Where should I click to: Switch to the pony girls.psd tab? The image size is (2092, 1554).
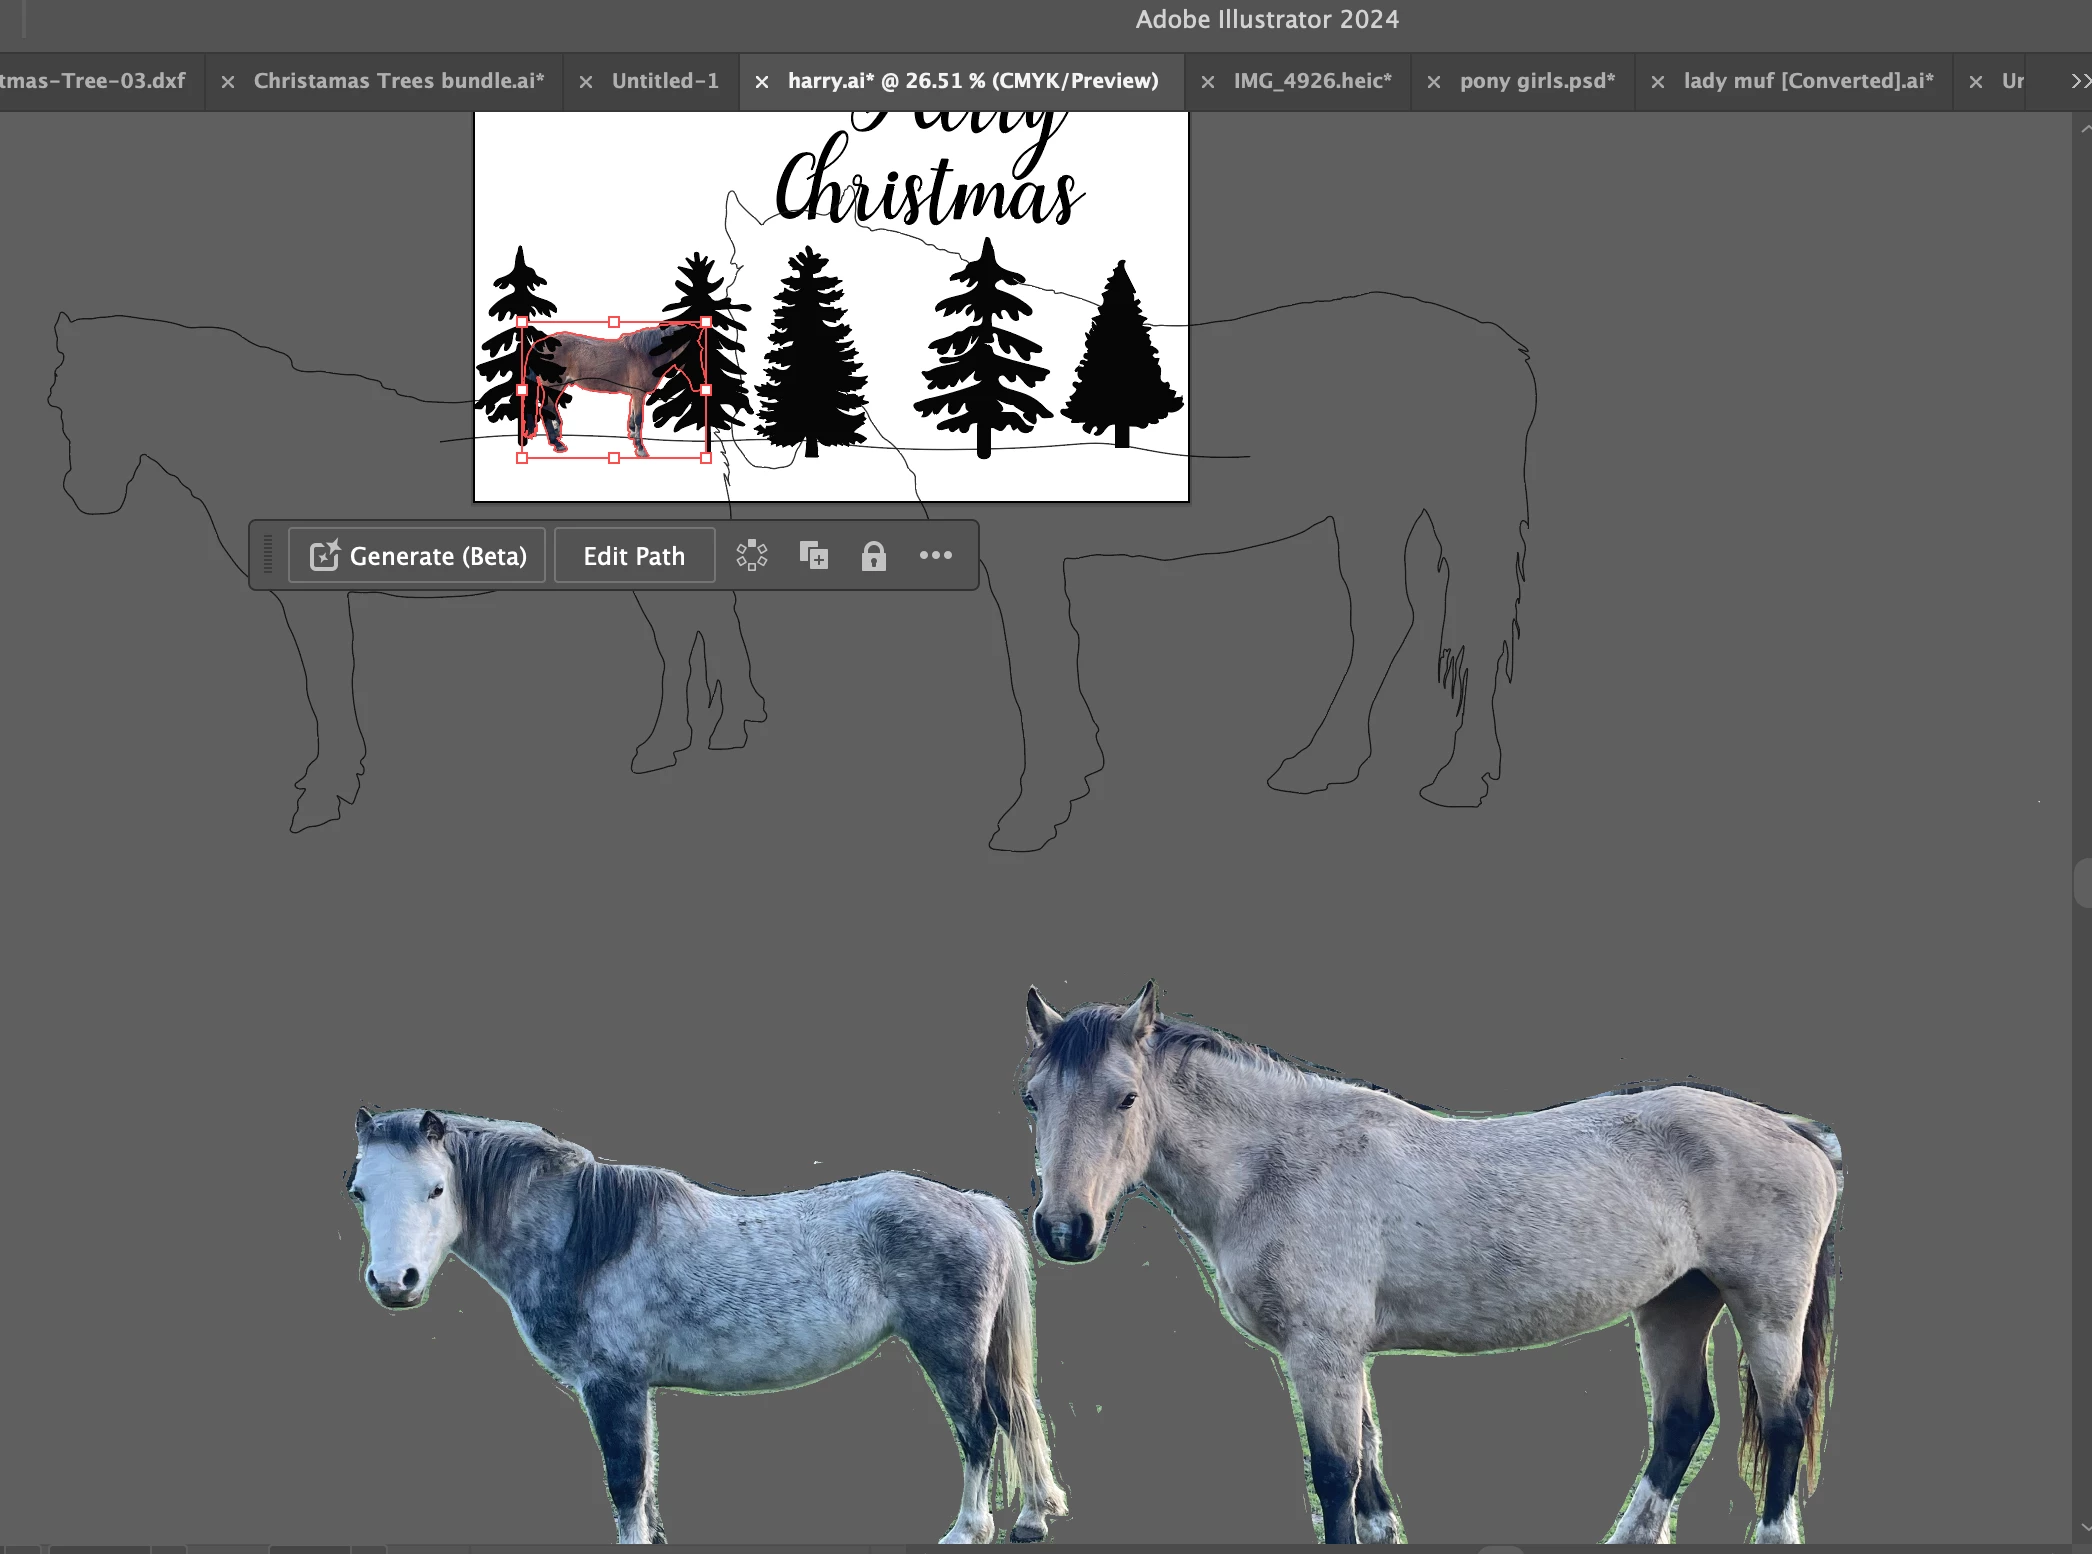1537,81
